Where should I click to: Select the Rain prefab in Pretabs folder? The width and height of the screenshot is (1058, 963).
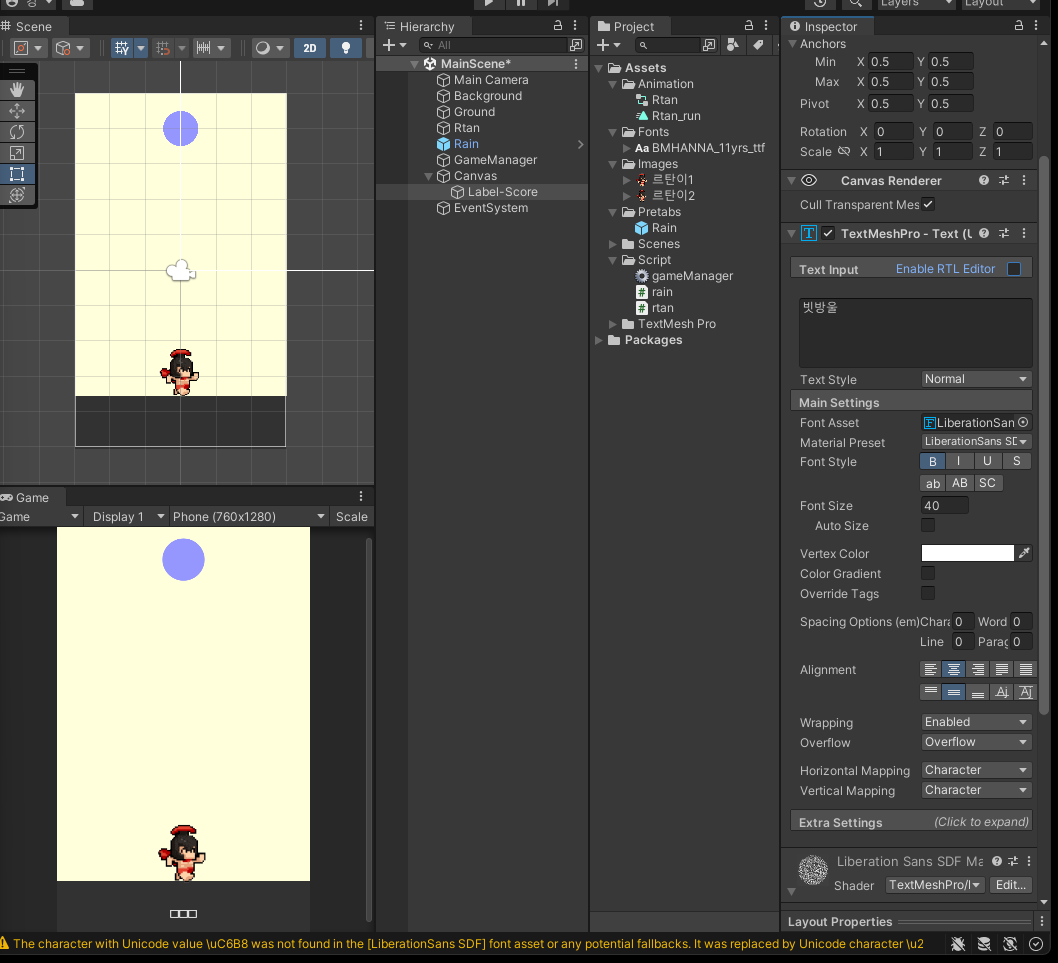click(664, 228)
